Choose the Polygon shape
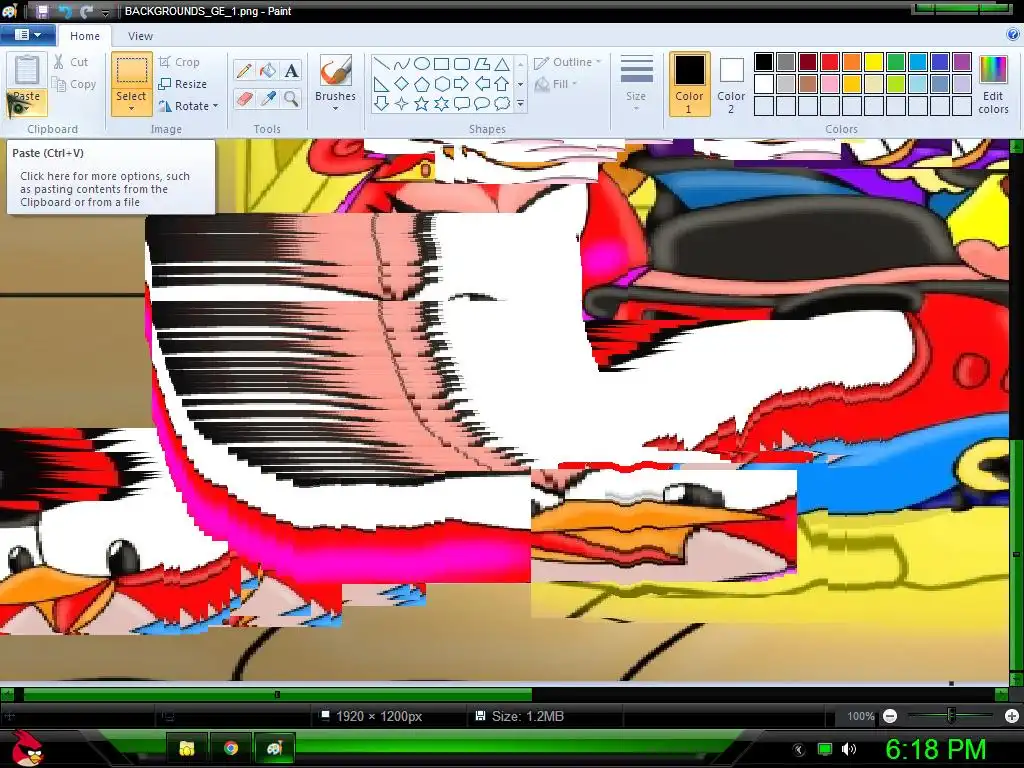 point(481,64)
